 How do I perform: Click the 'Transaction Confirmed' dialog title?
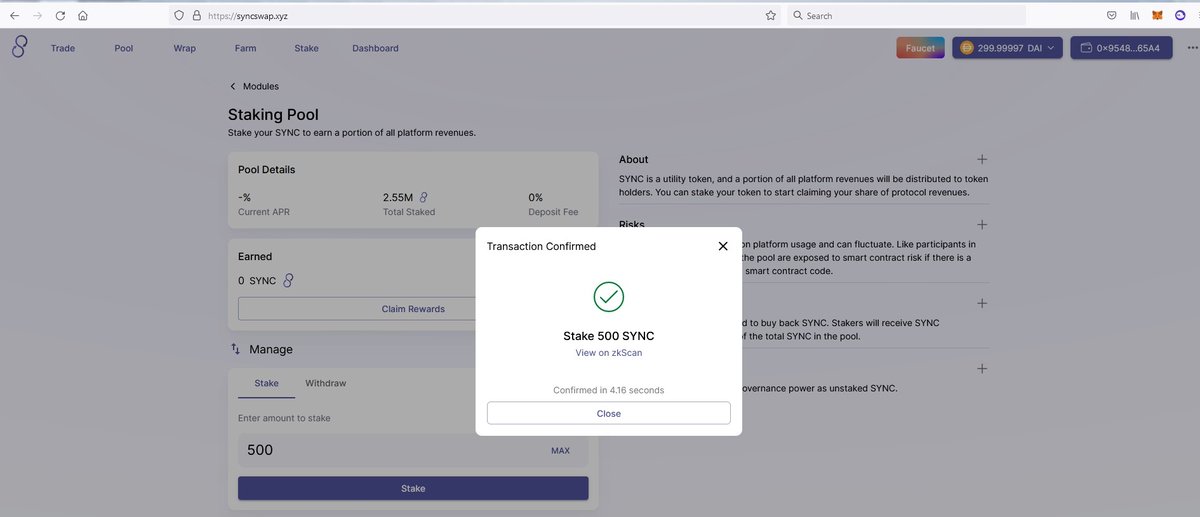541,246
